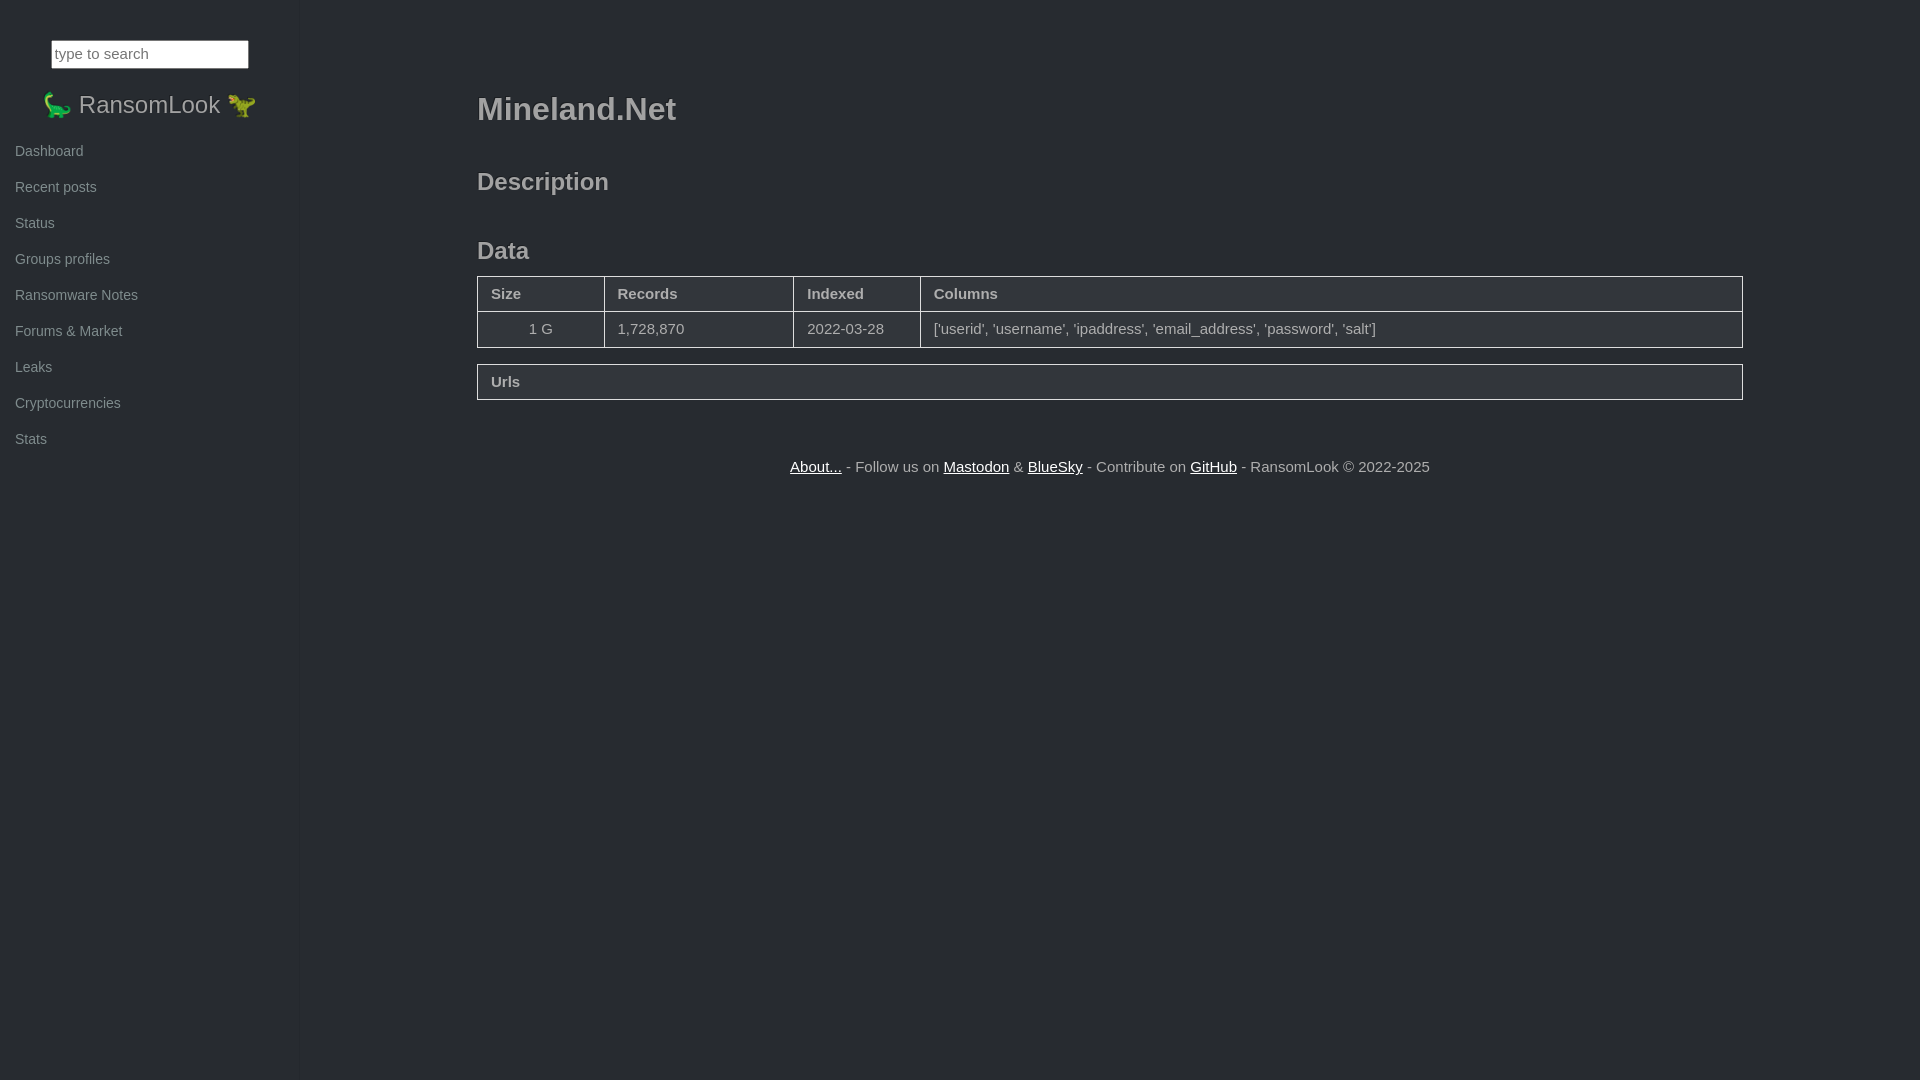1920x1080 pixels.
Task: Visit the GitHub contribute link
Action: point(1213,467)
